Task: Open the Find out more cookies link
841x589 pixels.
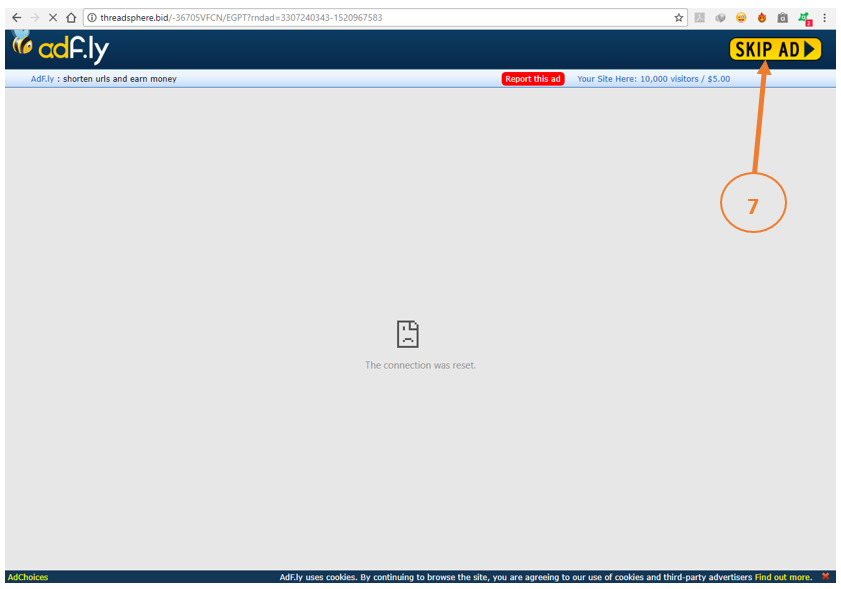Action: click(x=783, y=577)
